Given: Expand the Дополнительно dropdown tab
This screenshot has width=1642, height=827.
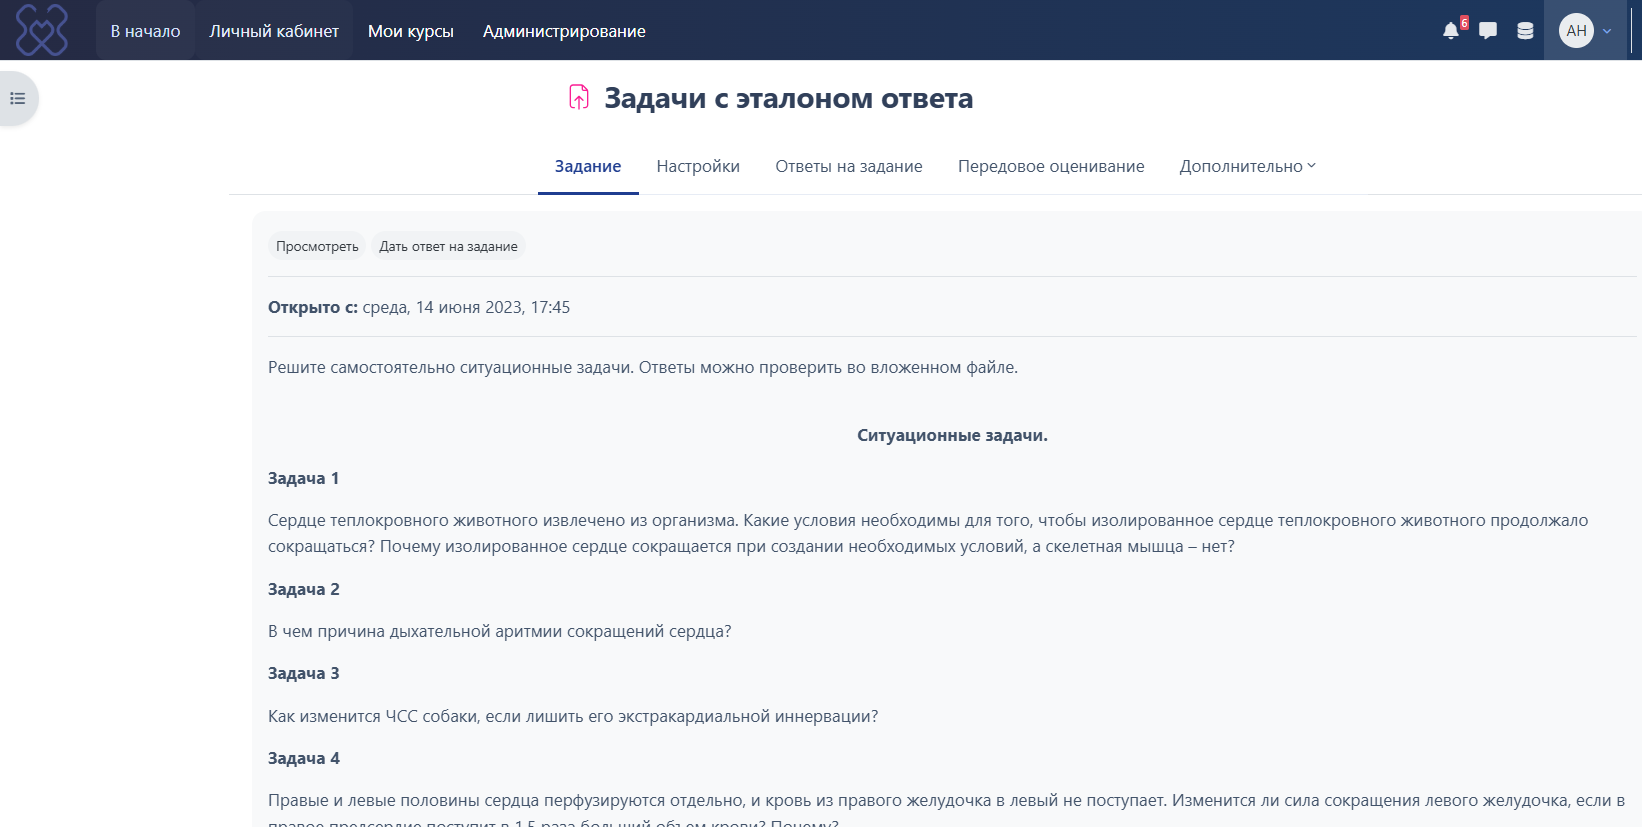Looking at the screenshot, I should [1248, 166].
